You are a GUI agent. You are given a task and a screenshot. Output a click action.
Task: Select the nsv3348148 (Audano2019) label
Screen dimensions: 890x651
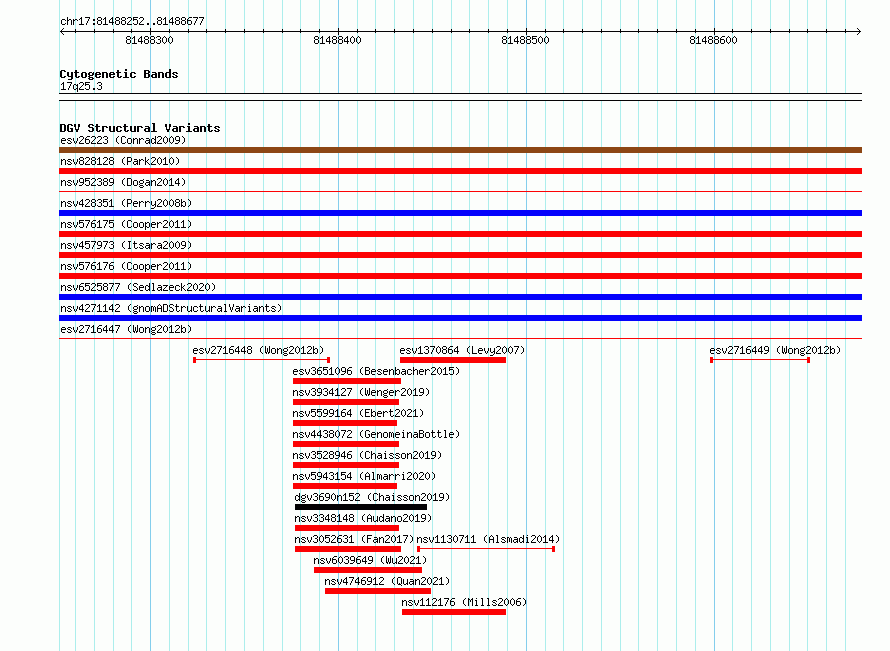click(x=363, y=518)
